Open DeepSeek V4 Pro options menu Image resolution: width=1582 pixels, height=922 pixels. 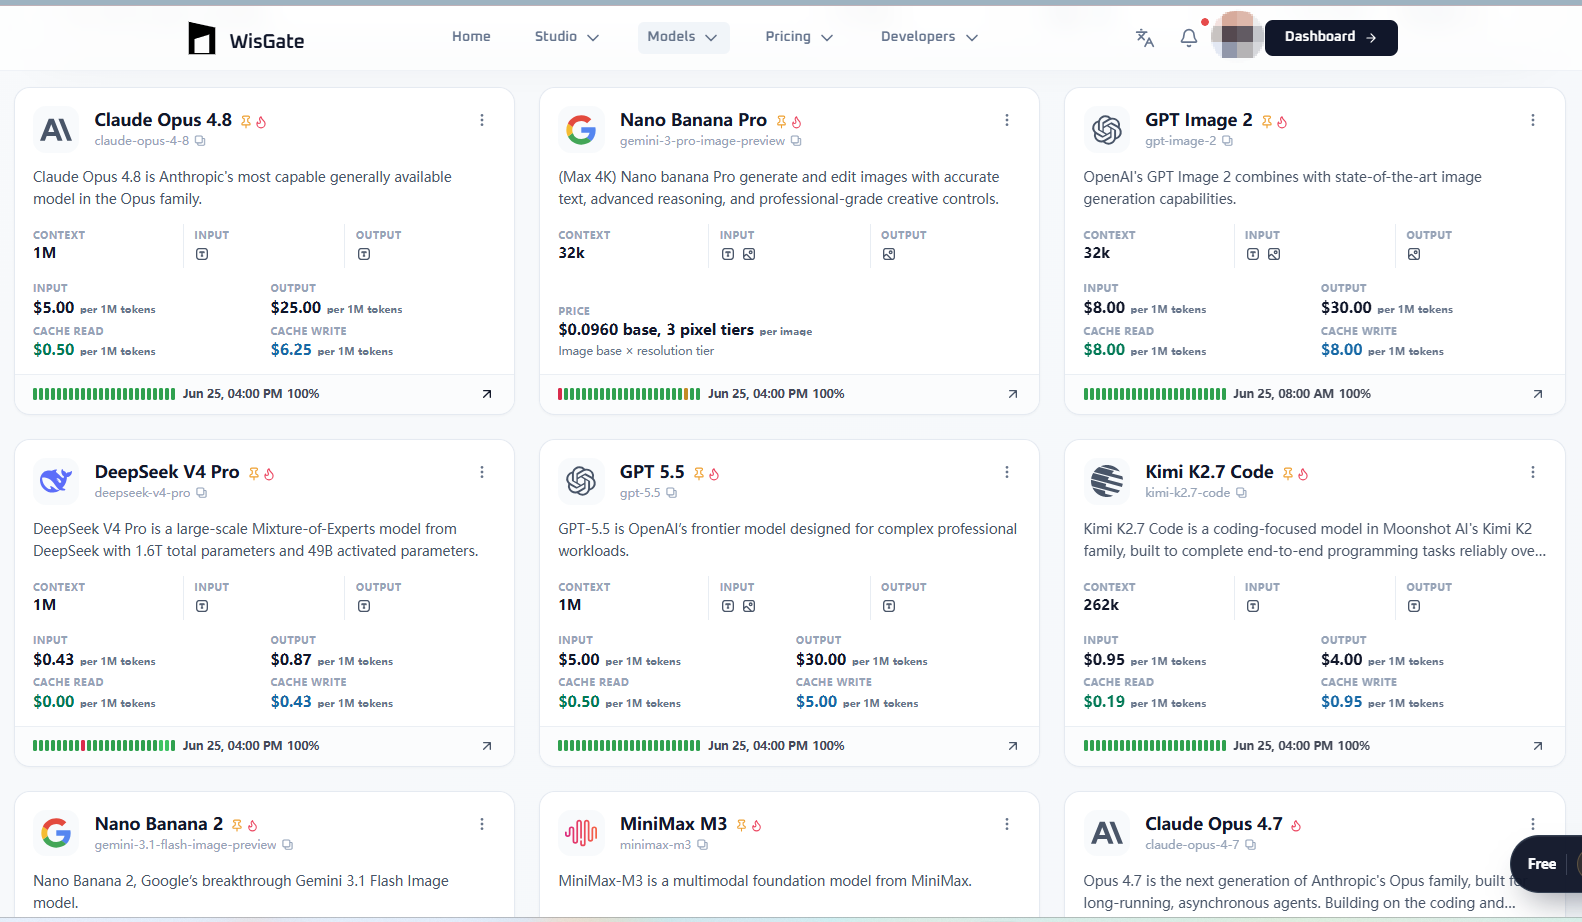(x=482, y=472)
